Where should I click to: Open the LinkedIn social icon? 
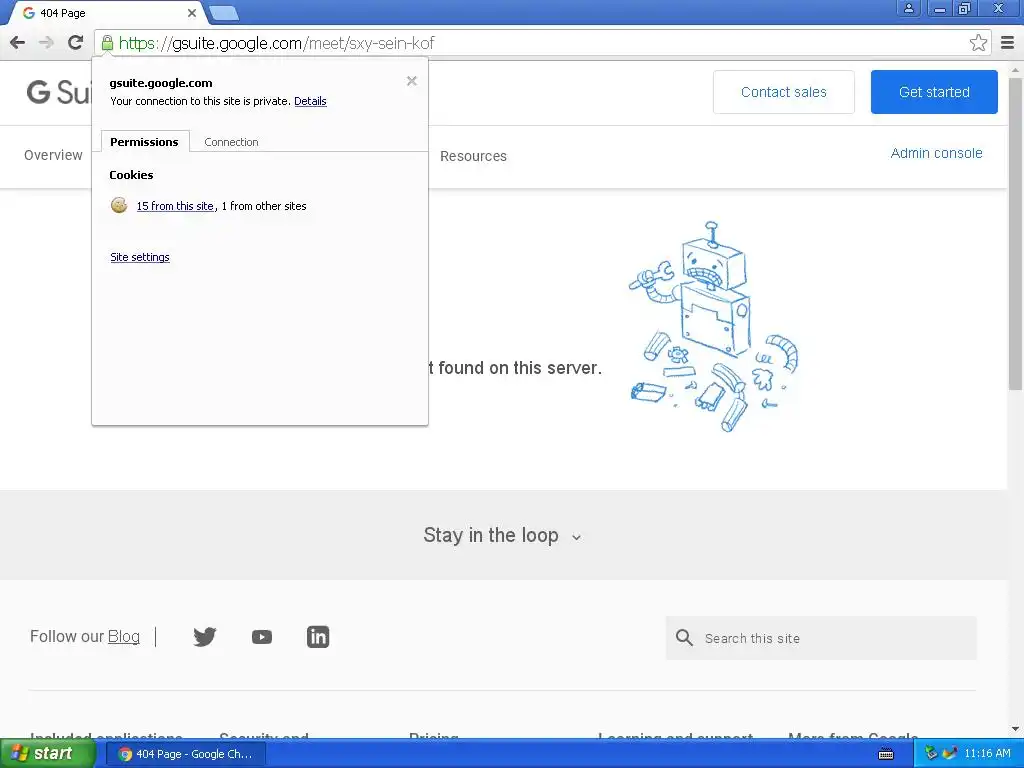coord(318,637)
